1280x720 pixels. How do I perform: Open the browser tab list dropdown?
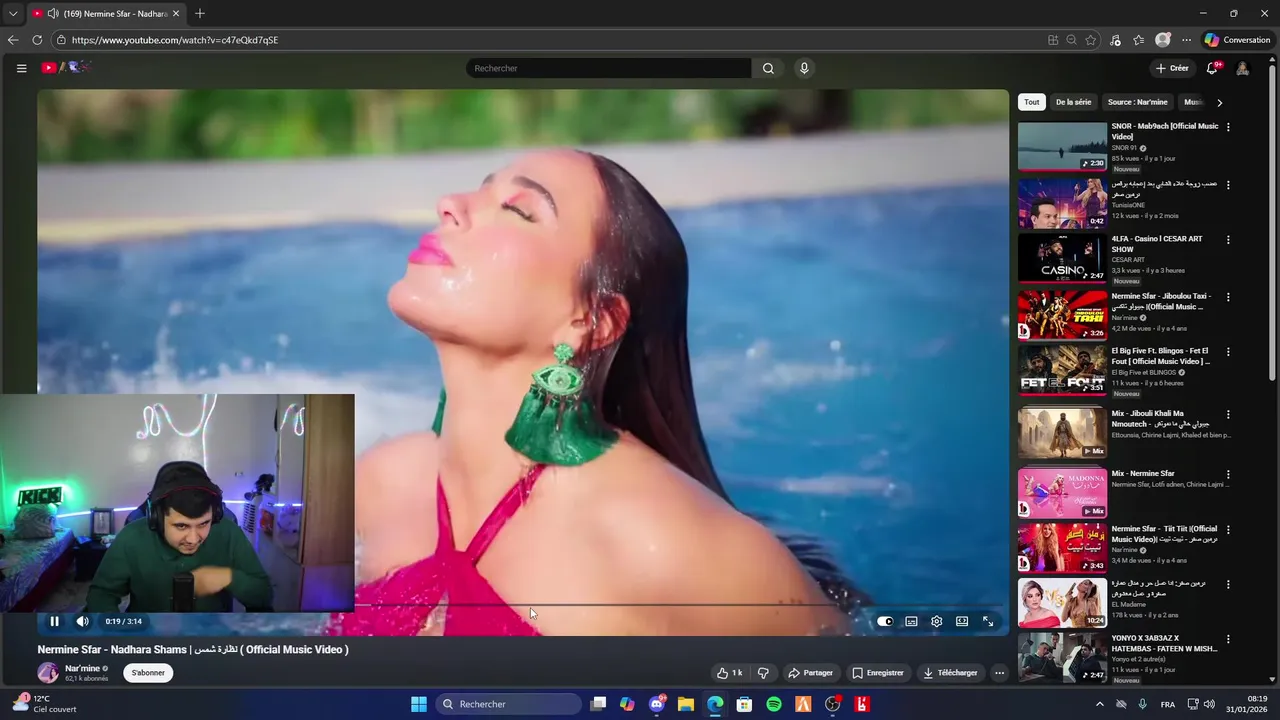[x=13, y=13]
